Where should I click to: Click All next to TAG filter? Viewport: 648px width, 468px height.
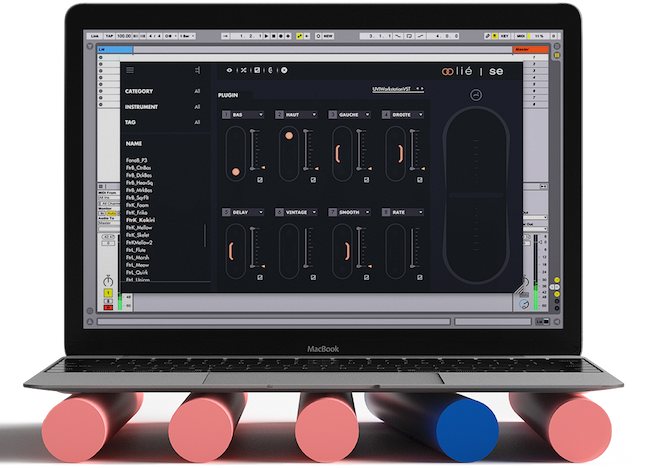point(197,122)
